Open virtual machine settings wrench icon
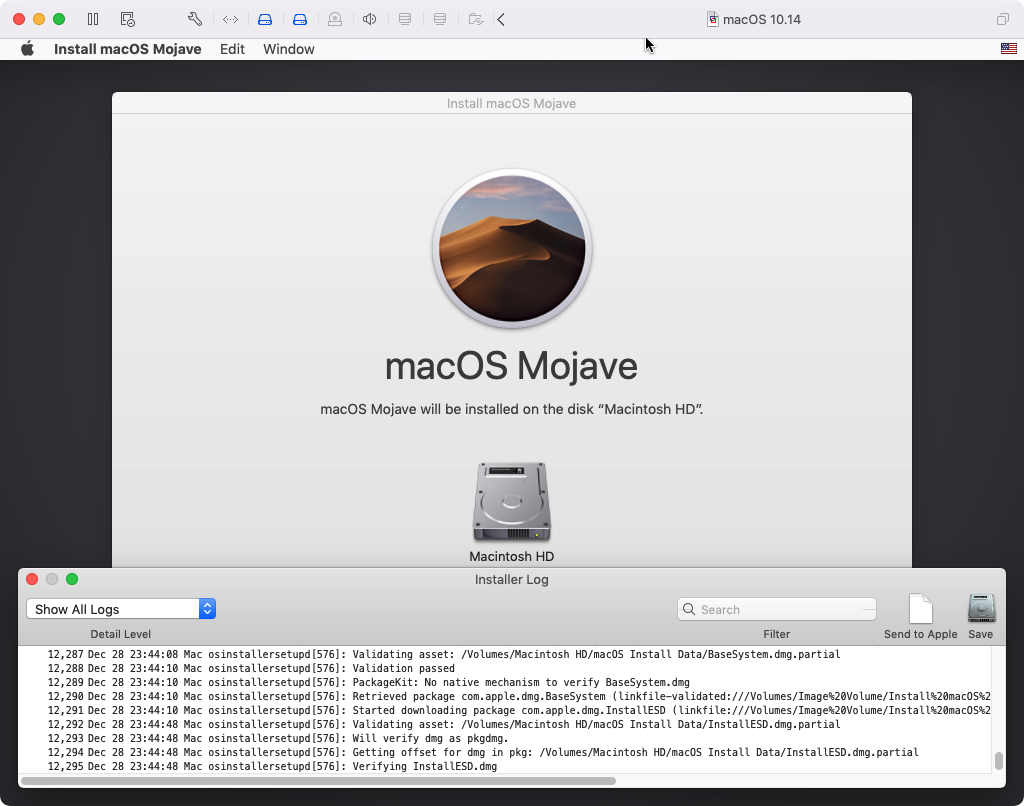 (x=195, y=20)
